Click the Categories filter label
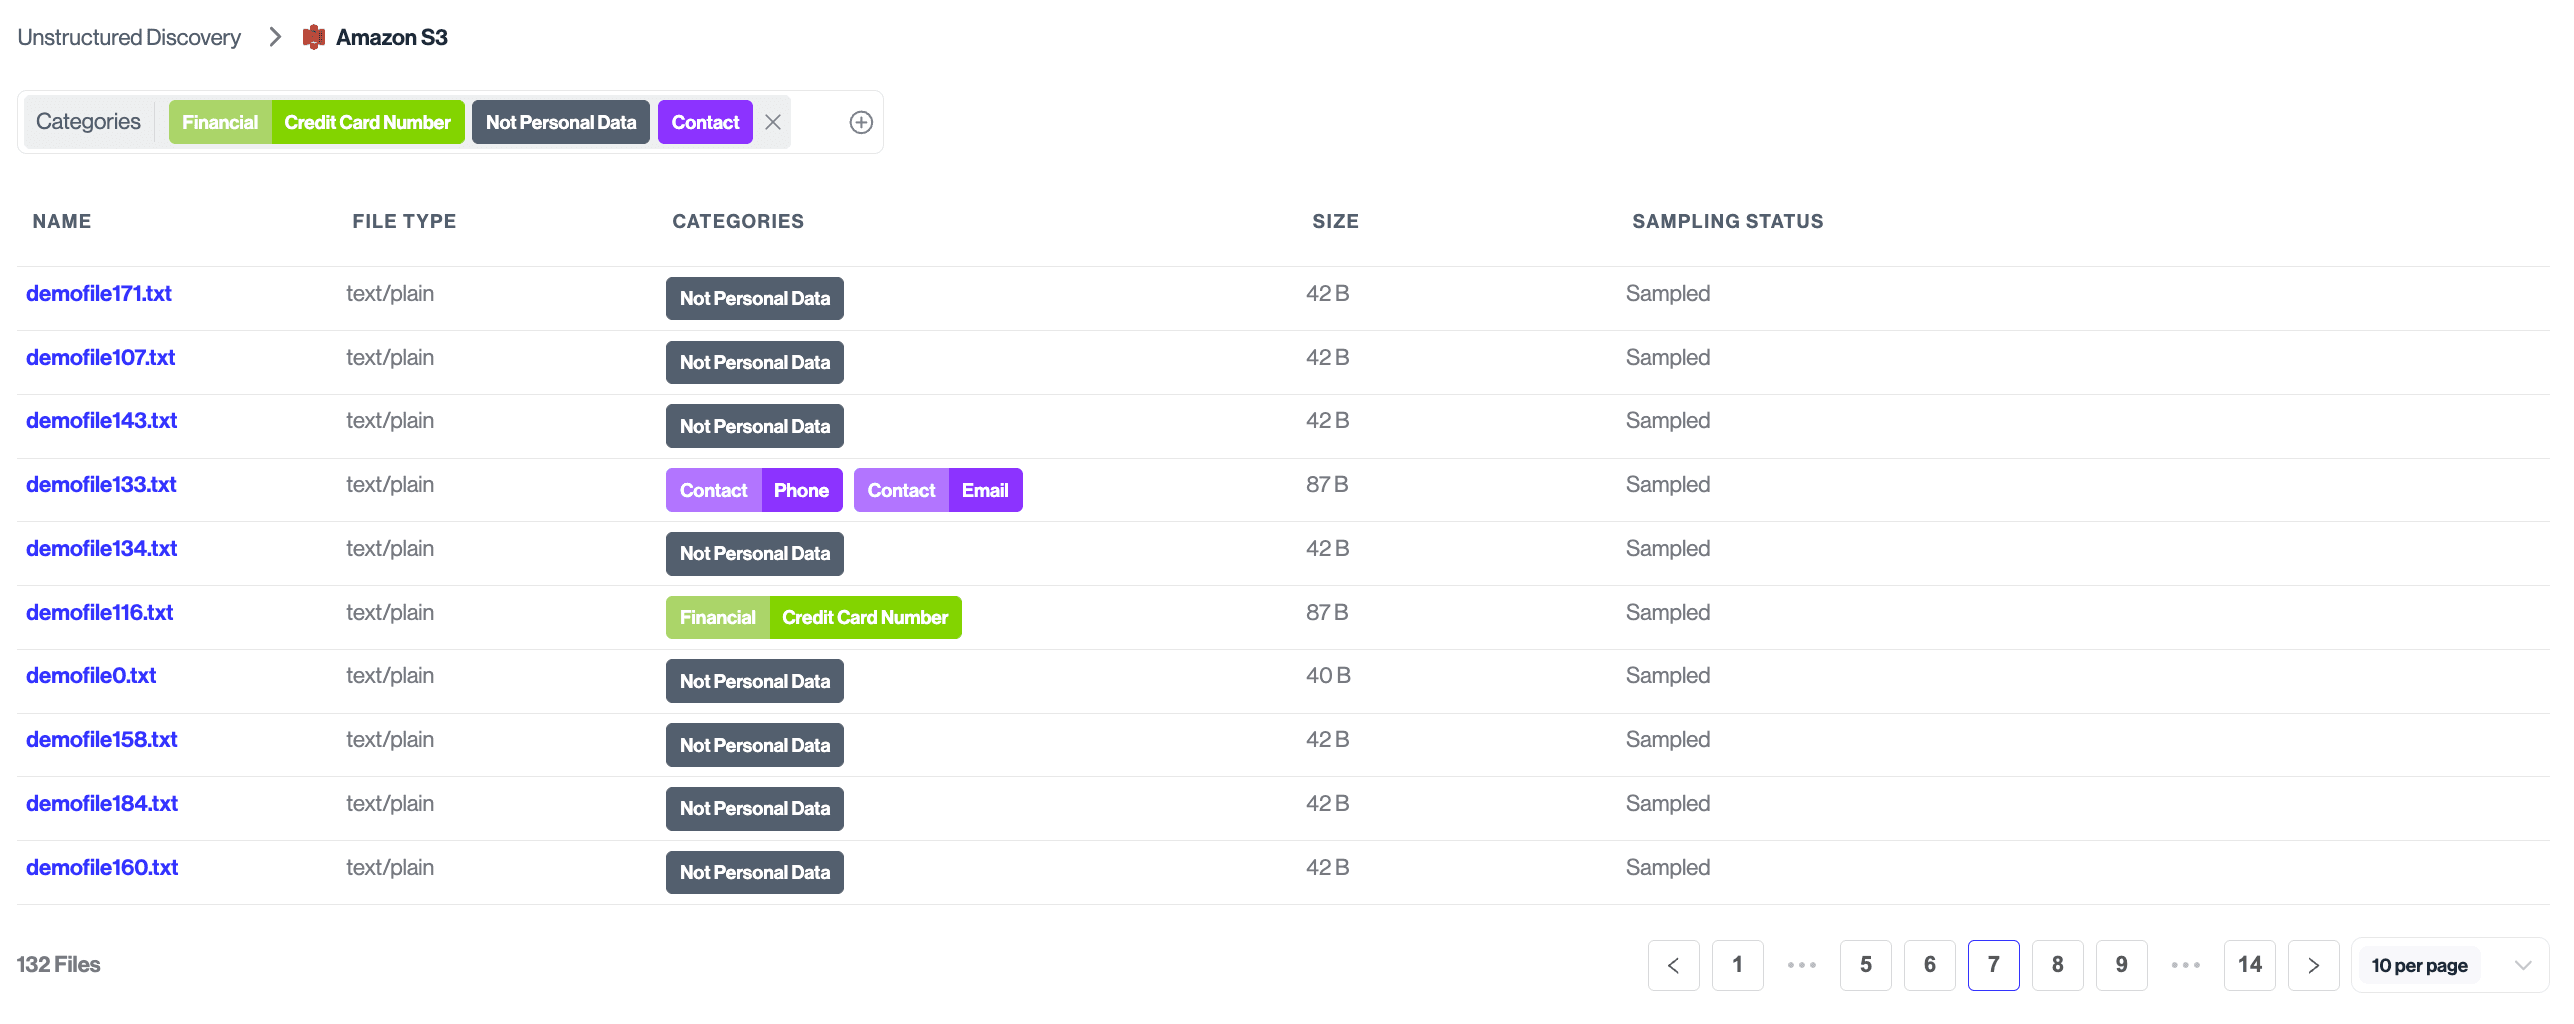Image resolution: width=2574 pixels, height=1024 pixels. pyautogui.click(x=88, y=122)
